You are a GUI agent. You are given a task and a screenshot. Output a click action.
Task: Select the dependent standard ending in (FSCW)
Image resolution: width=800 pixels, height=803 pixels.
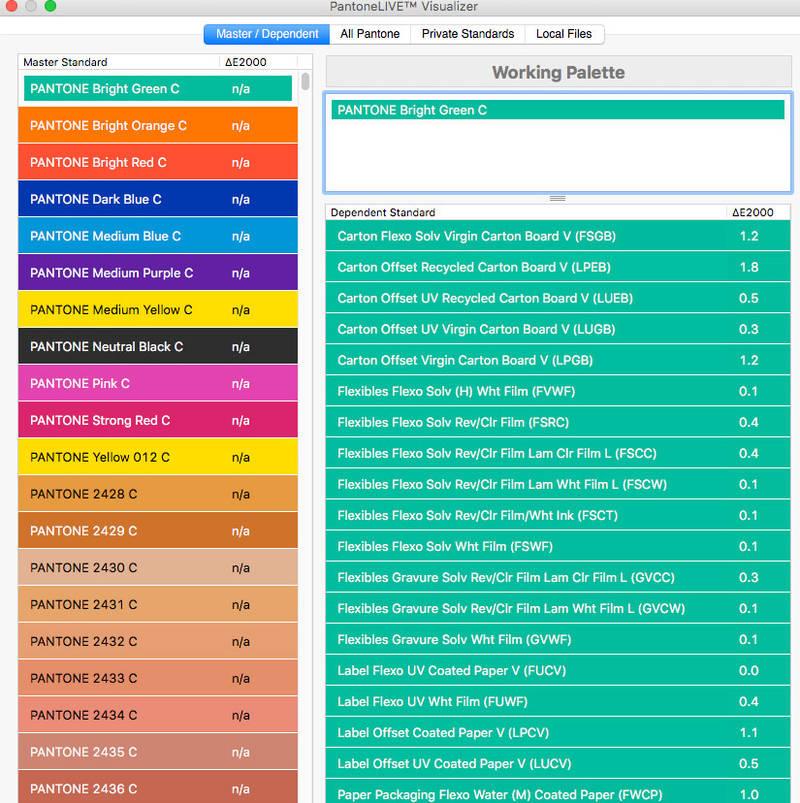pos(558,484)
